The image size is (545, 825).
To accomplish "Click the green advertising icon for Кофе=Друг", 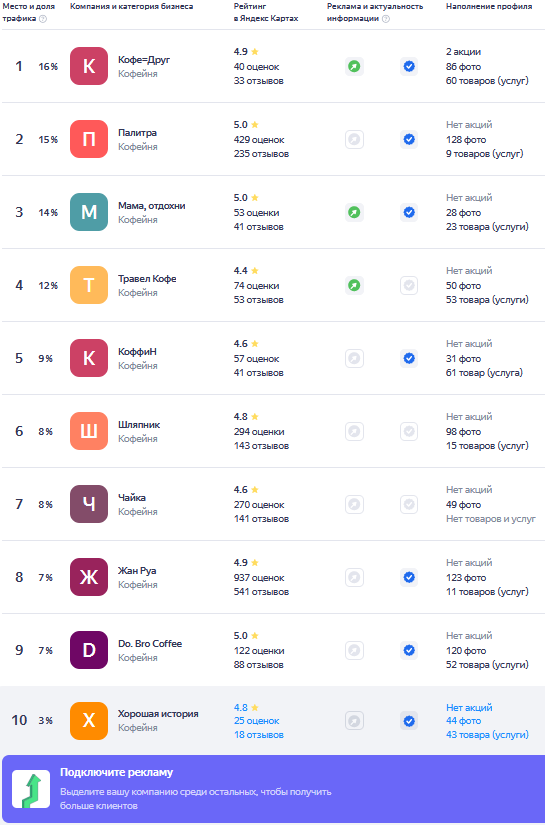I will click(354, 66).
